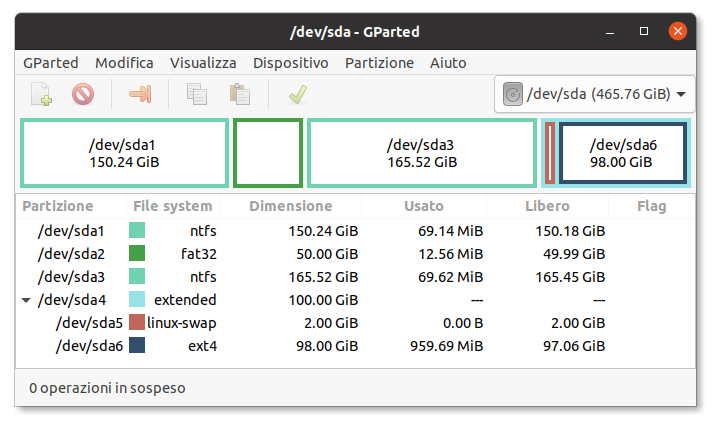Select the /dev/sda6 block in disk map
The image size is (715, 425).
click(x=622, y=153)
